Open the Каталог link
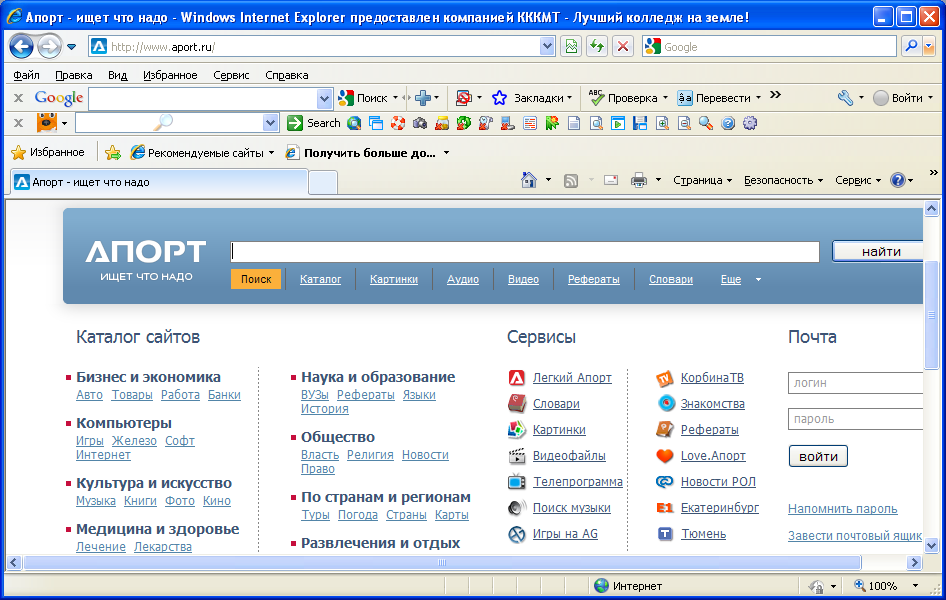The width and height of the screenshot is (946, 600). tap(320, 279)
